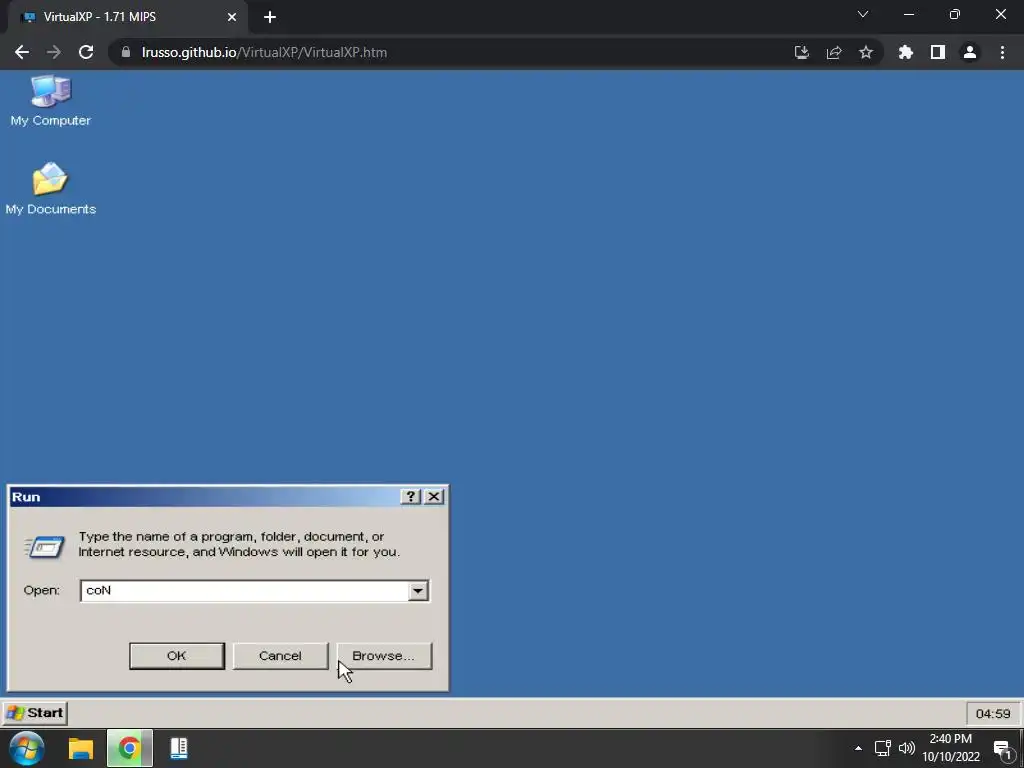This screenshot has height=768, width=1024.
Task: Open the tab search chevron dropdown
Action: pyautogui.click(x=863, y=14)
